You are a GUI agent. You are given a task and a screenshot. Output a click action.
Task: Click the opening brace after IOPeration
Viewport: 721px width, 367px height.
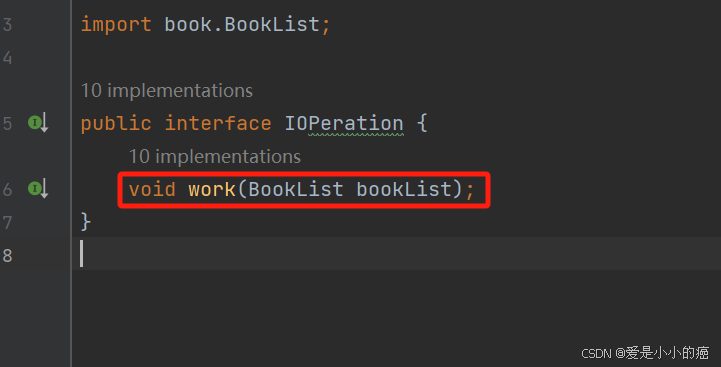click(x=422, y=123)
